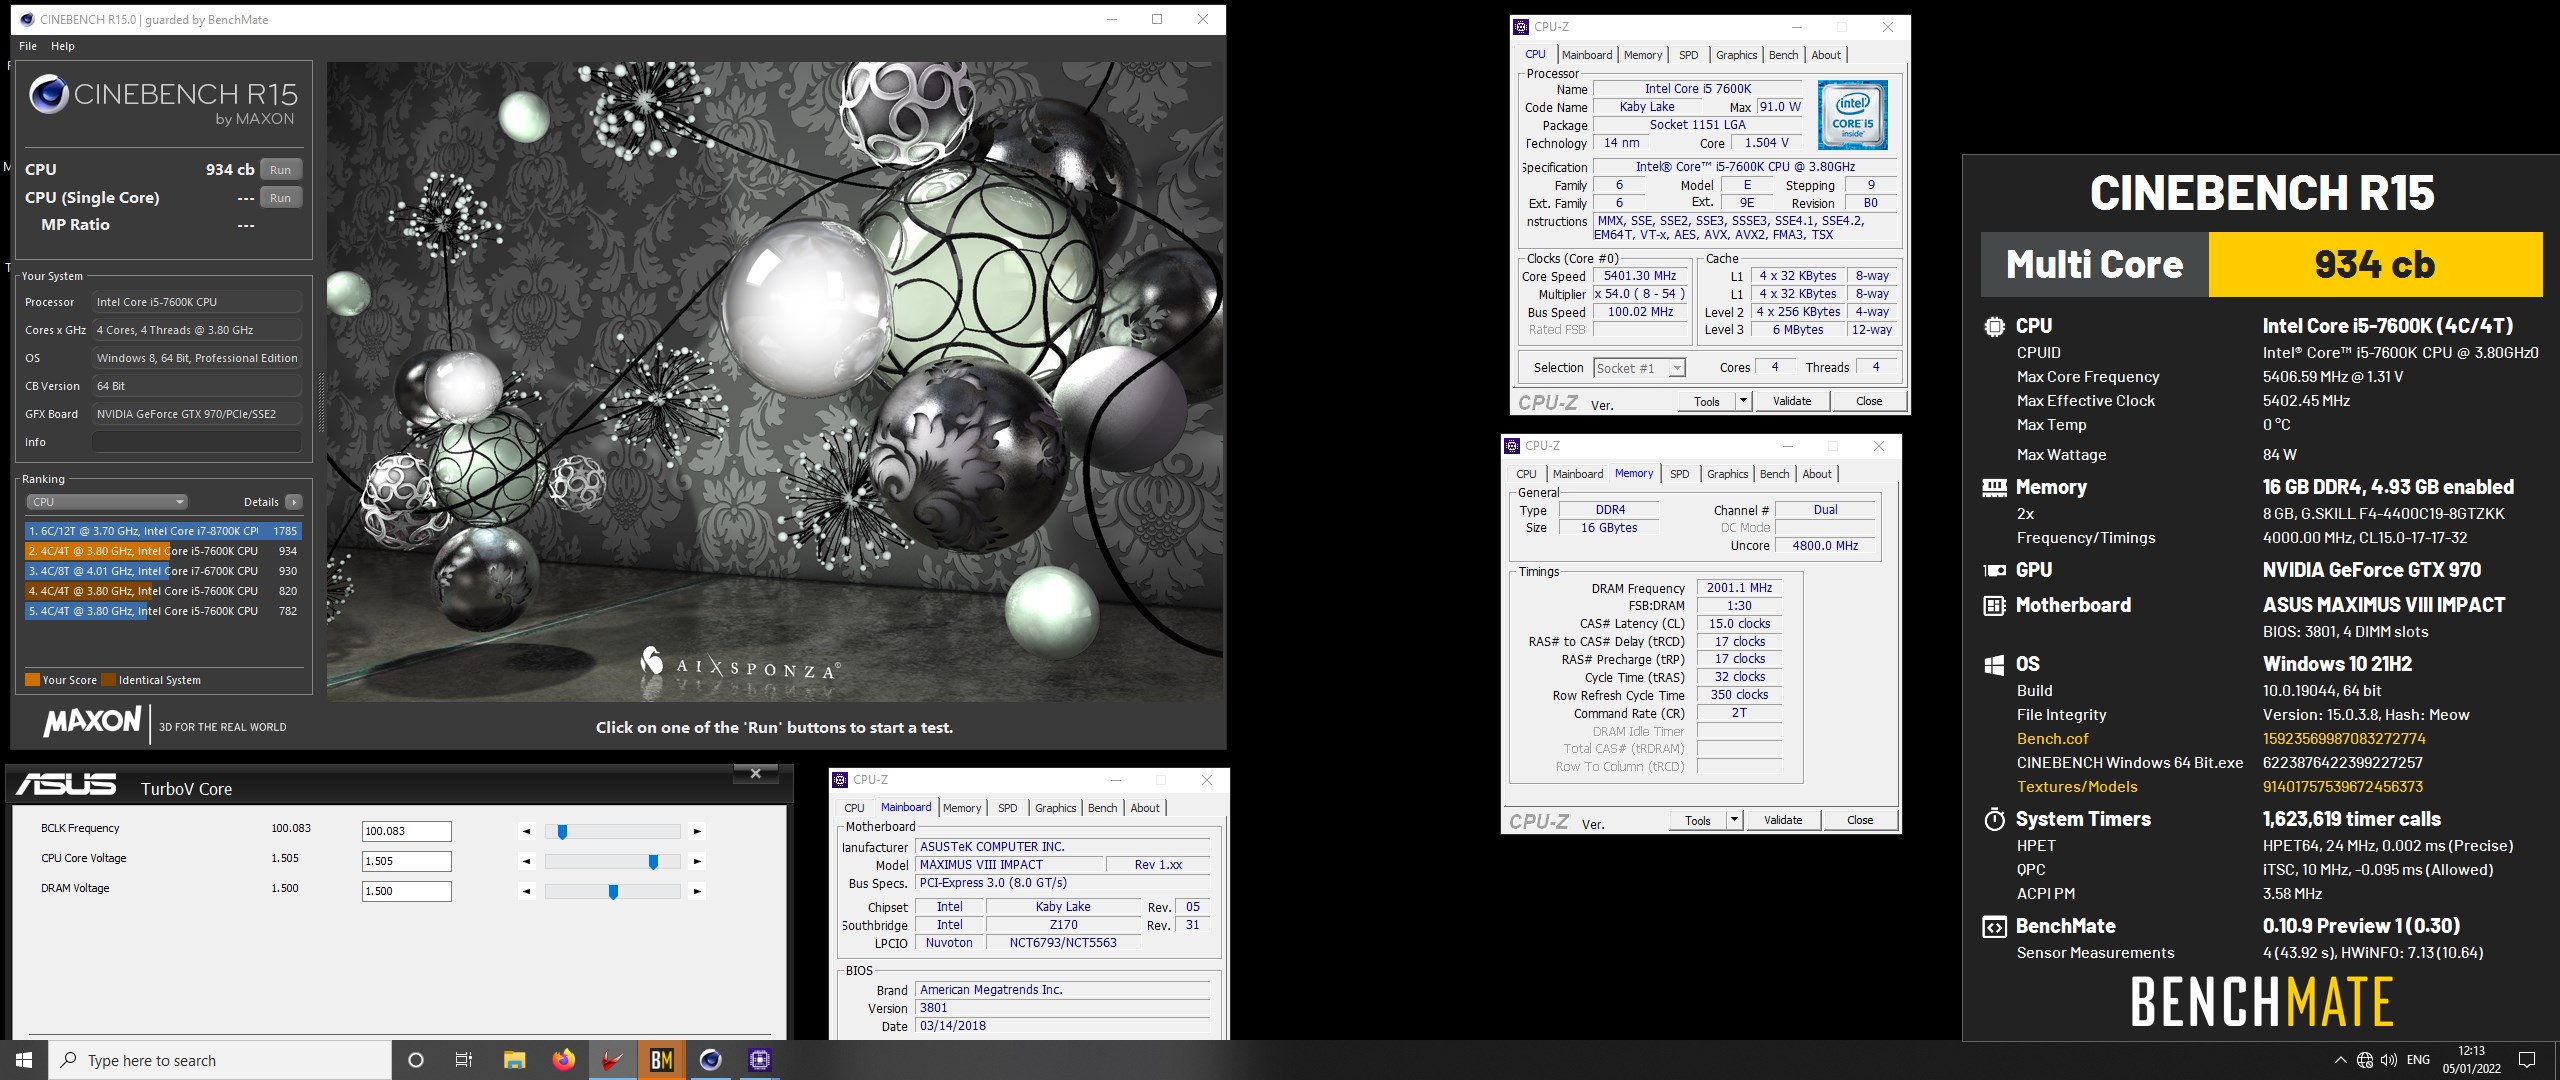The width and height of the screenshot is (2560, 1080).
Task: Open Bench tab in CPU-Z Mainboard window
Action: pos(1103,808)
